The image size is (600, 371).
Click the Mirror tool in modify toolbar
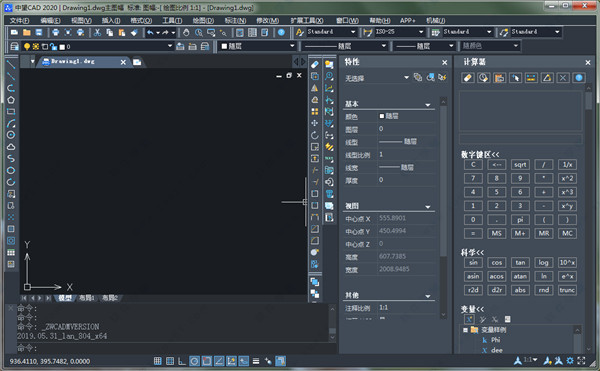(x=315, y=88)
